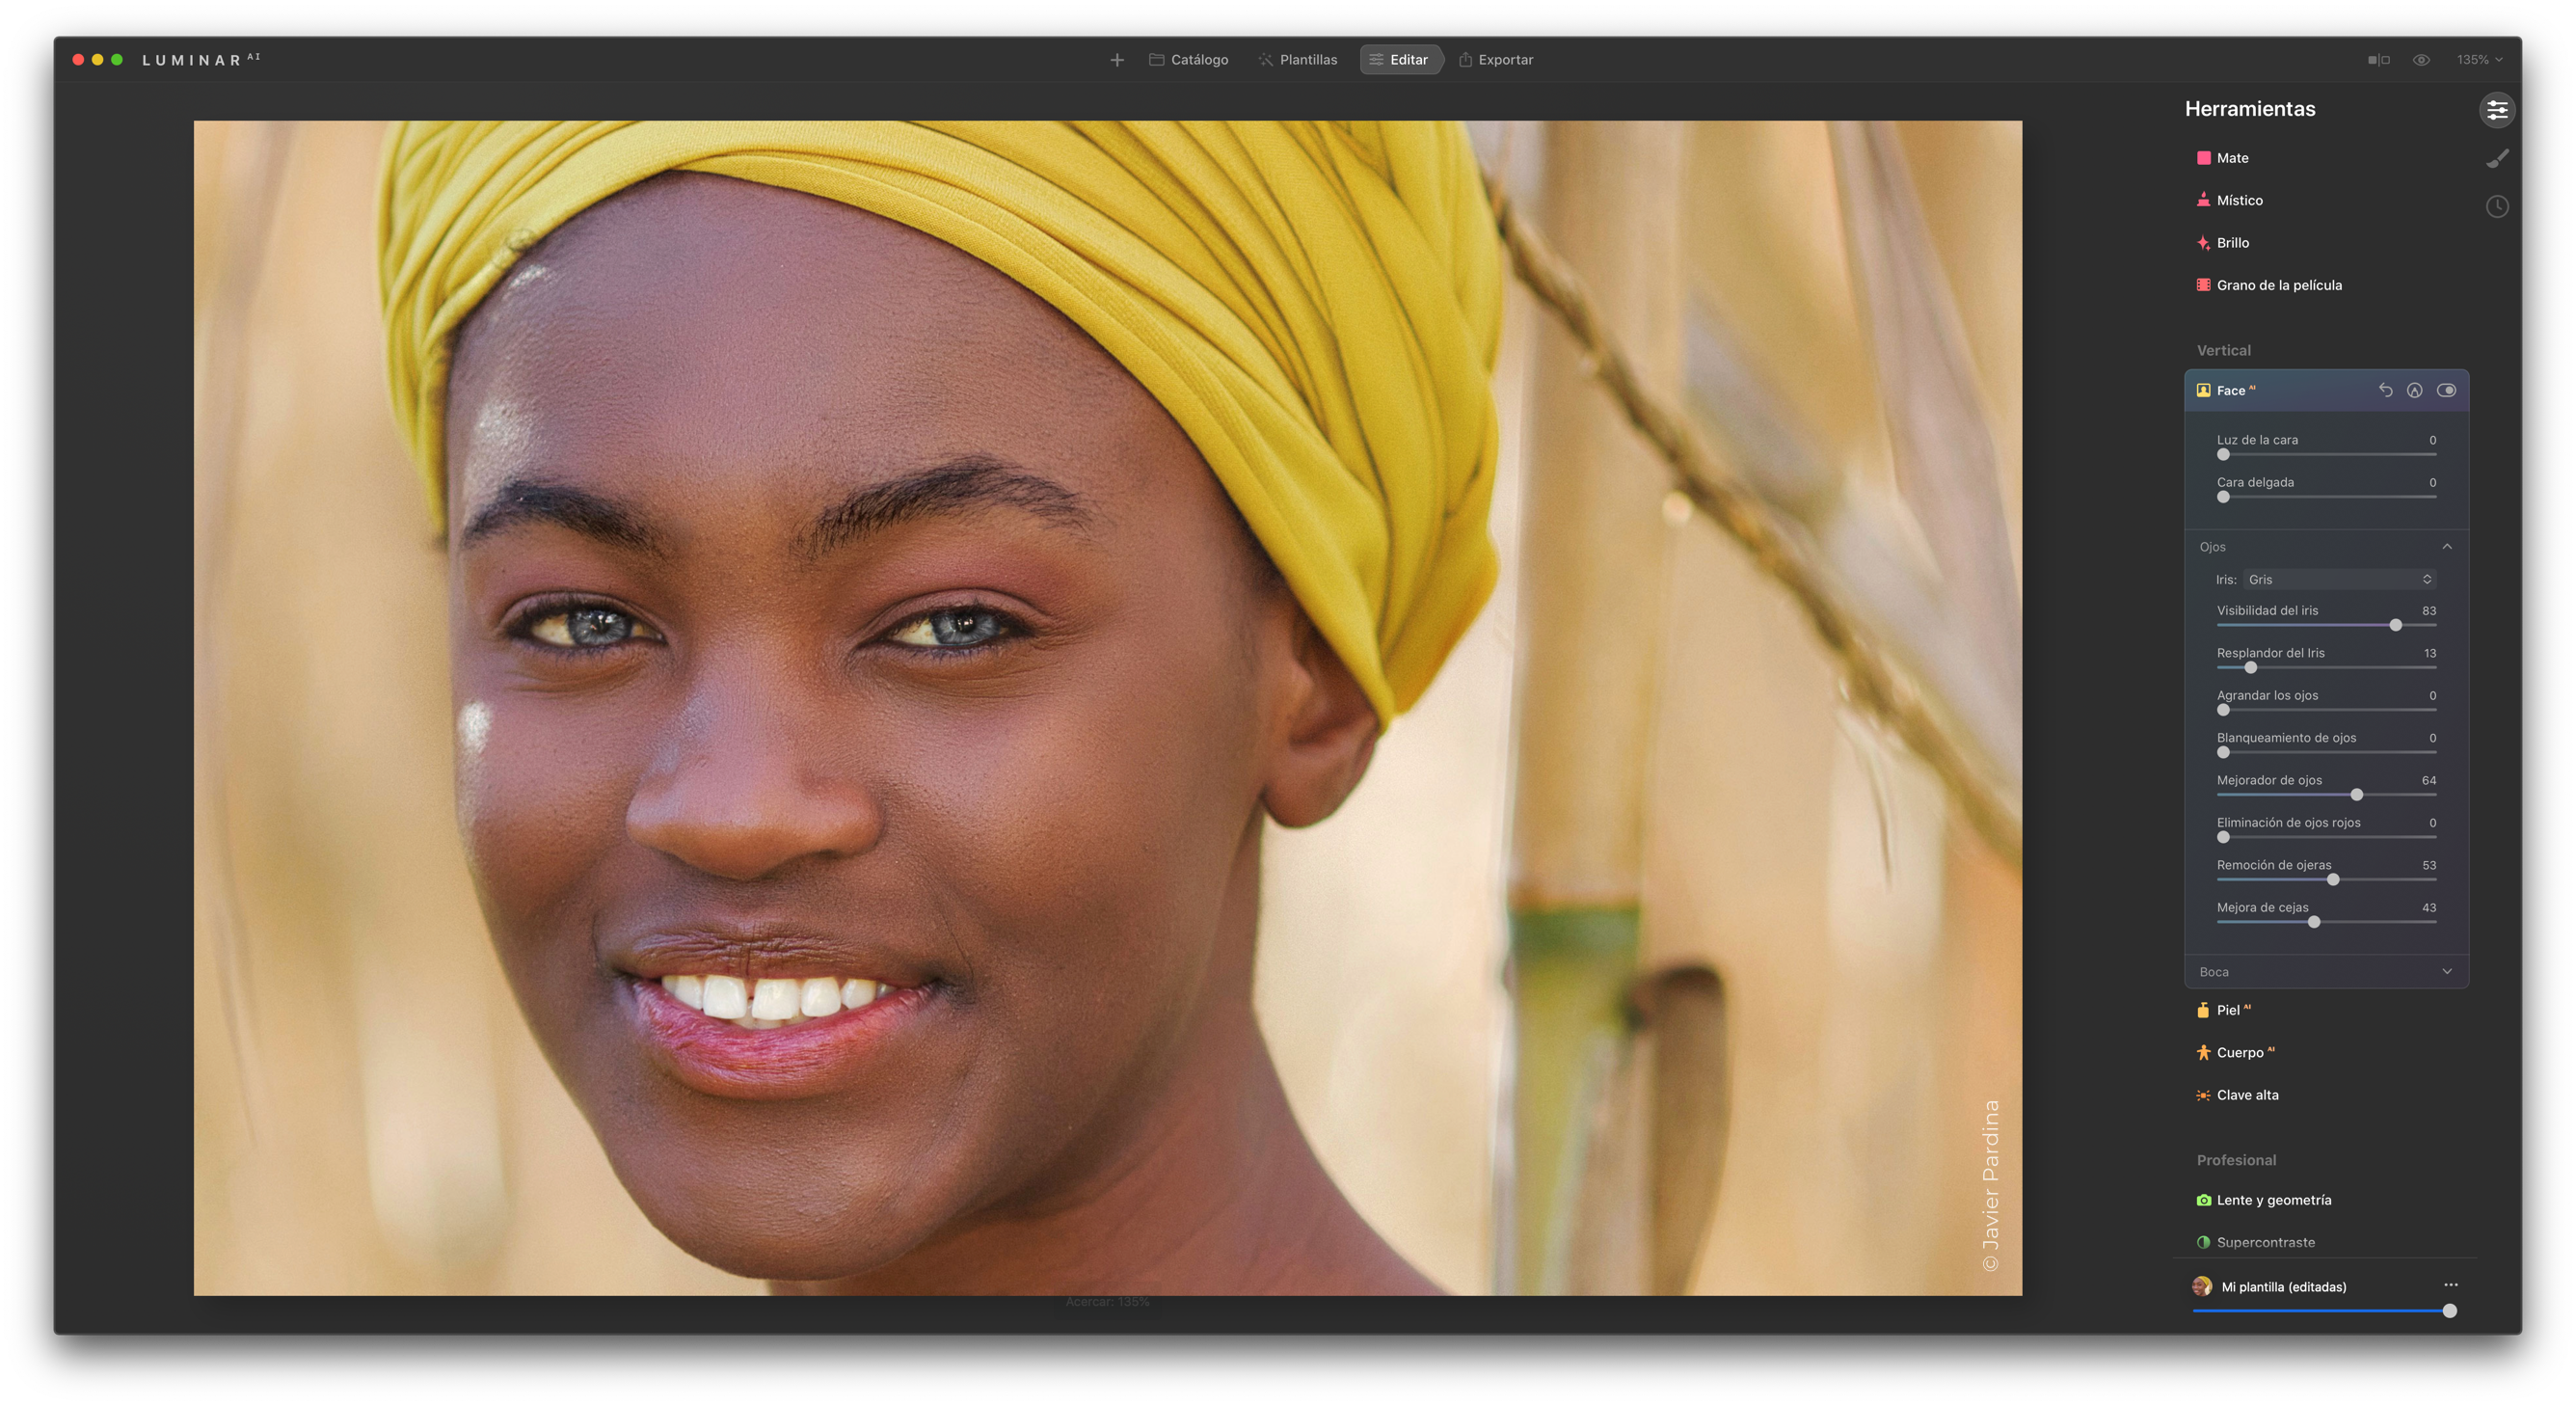Click the Resplandor del Iris slider handle

pos(2250,668)
